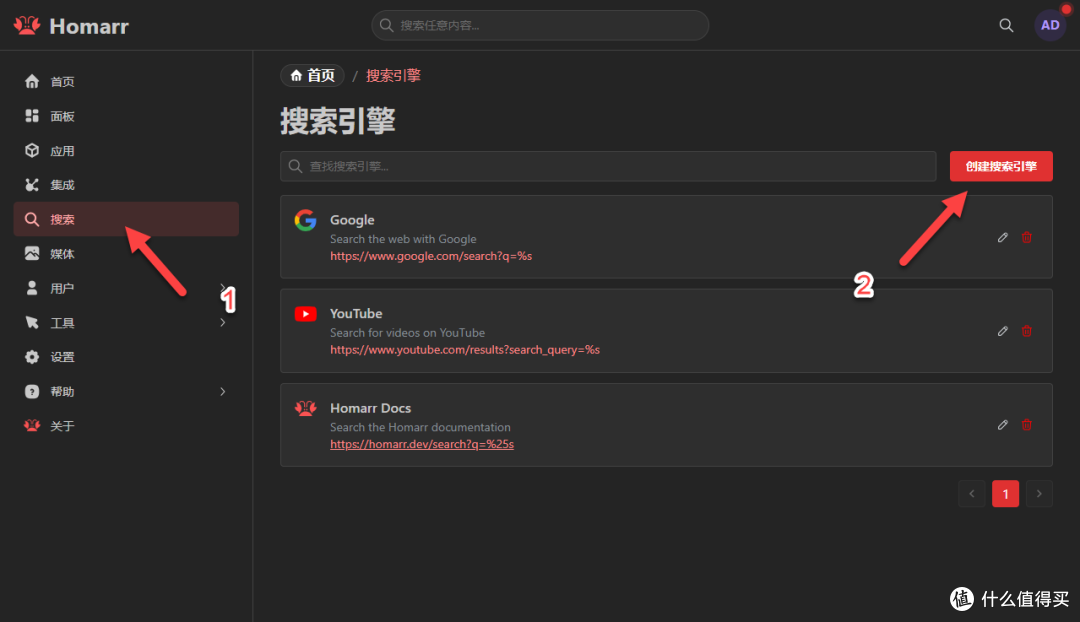Click the 用户 user silhouette icon
The image size is (1080, 622).
click(x=32, y=288)
